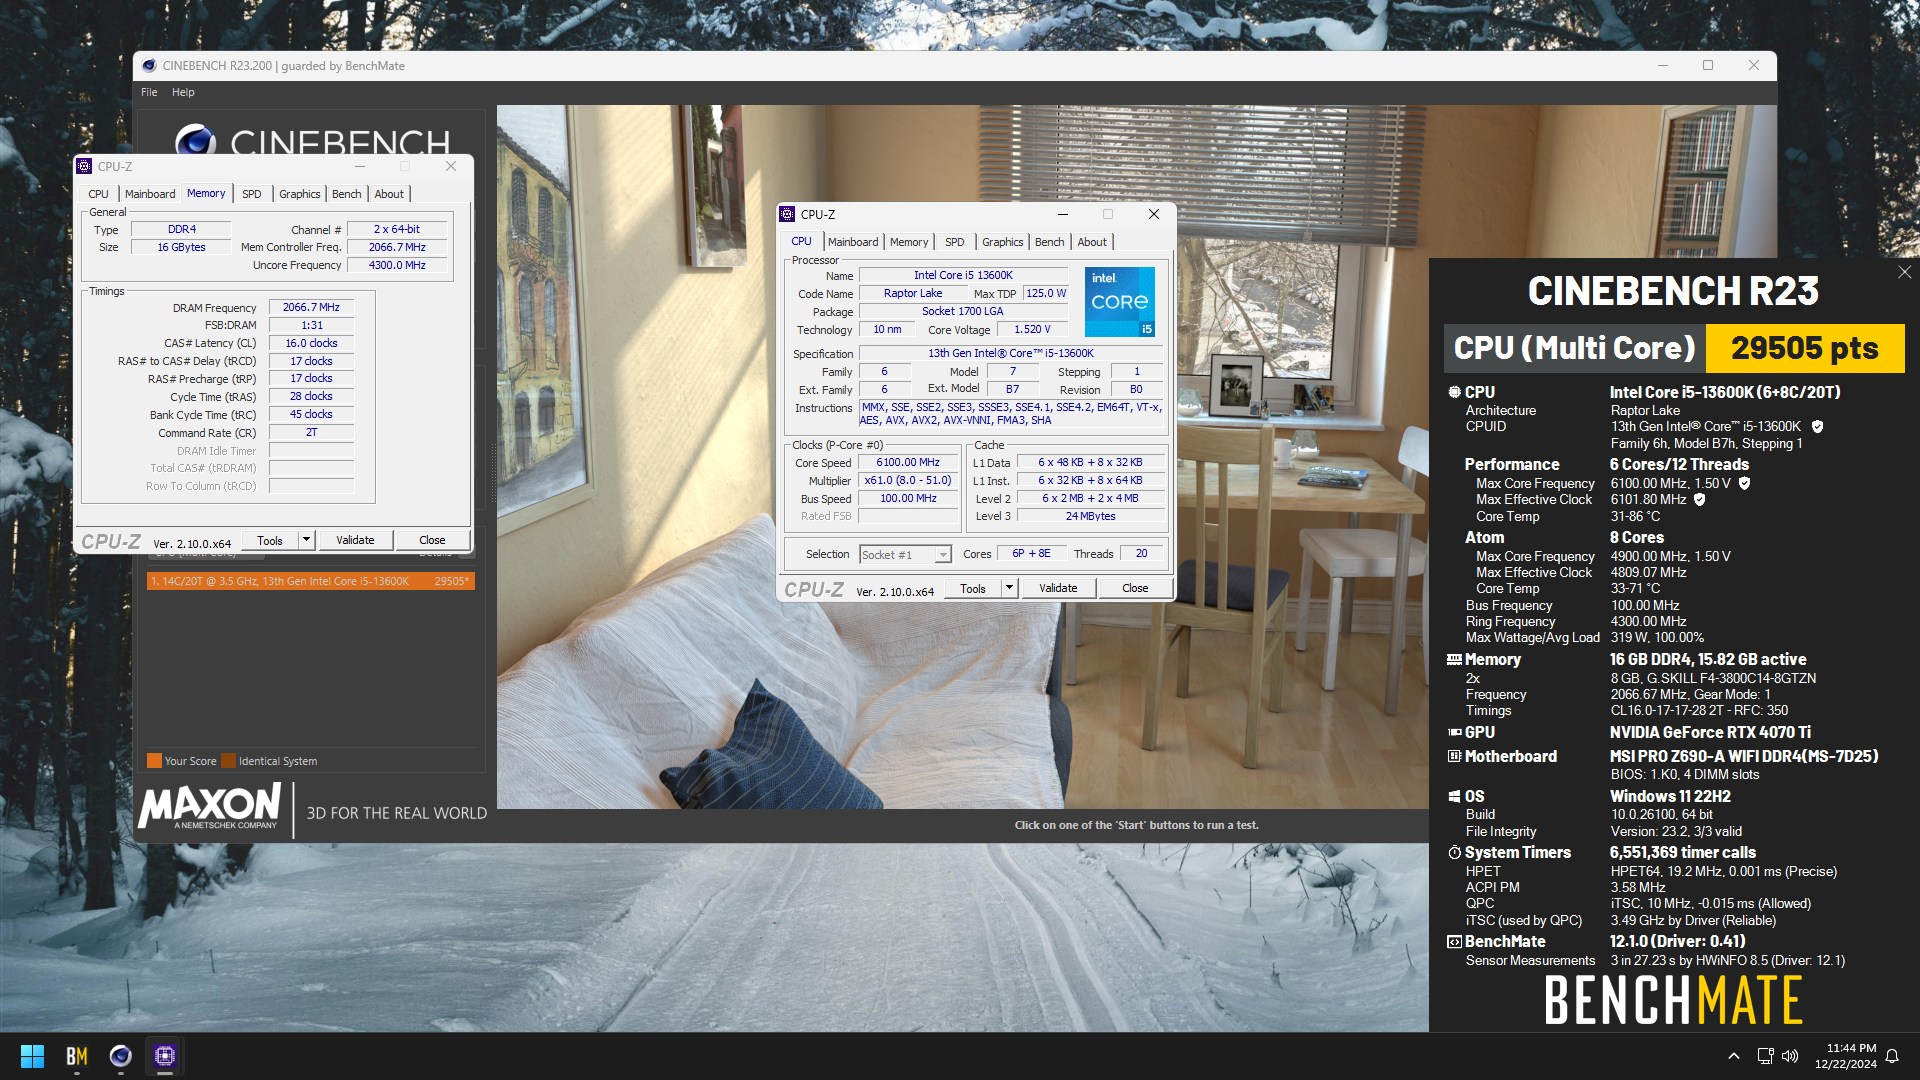Open About tab in memory CPU-Z window
The width and height of the screenshot is (1920, 1080).
(x=389, y=194)
